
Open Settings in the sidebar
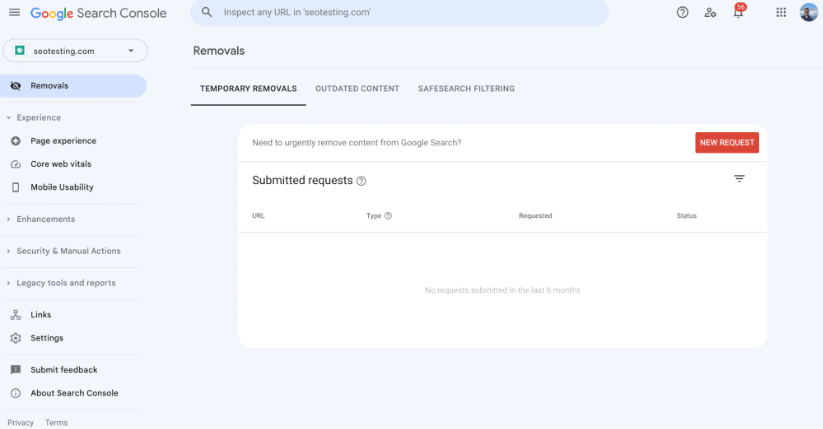click(x=47, y=338)
